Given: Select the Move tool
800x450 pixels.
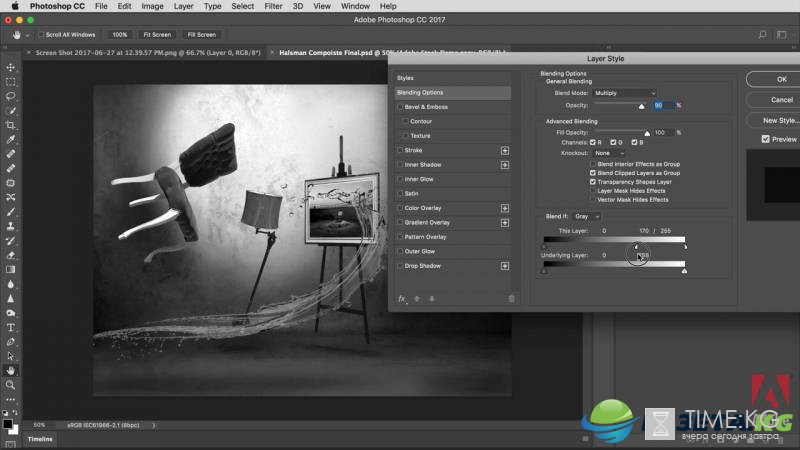Looking at the screenshot, I should pyautogui.click(x=10, y=67).
